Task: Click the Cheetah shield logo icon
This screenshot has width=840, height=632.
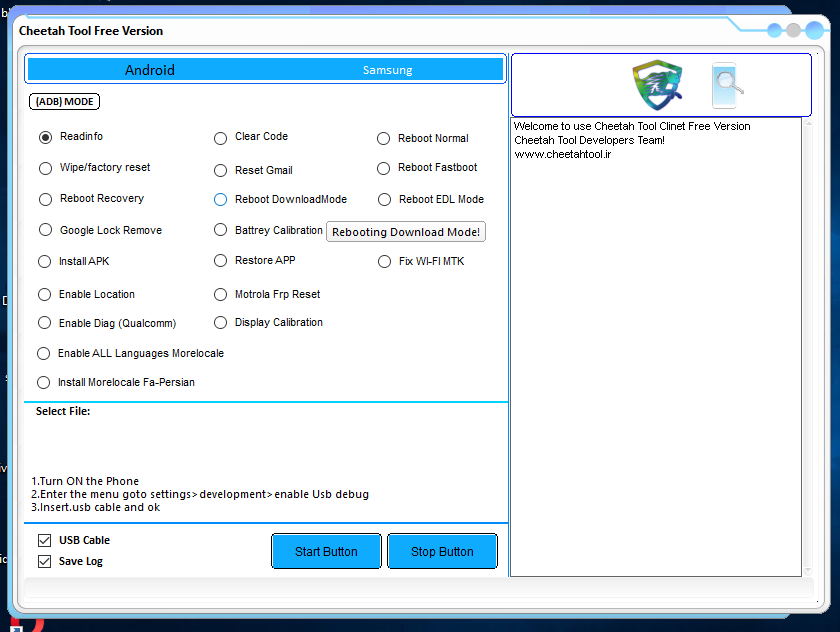Action: 657,85
